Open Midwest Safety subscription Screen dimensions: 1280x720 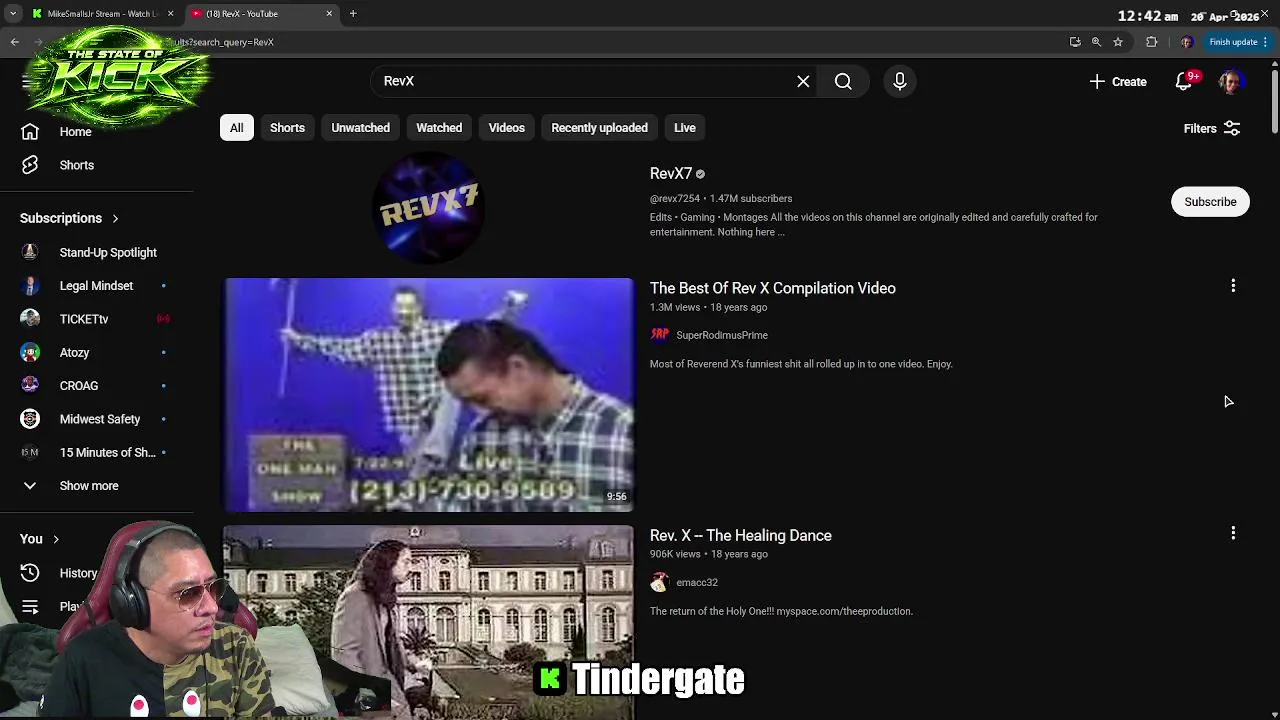click(97, 419)
